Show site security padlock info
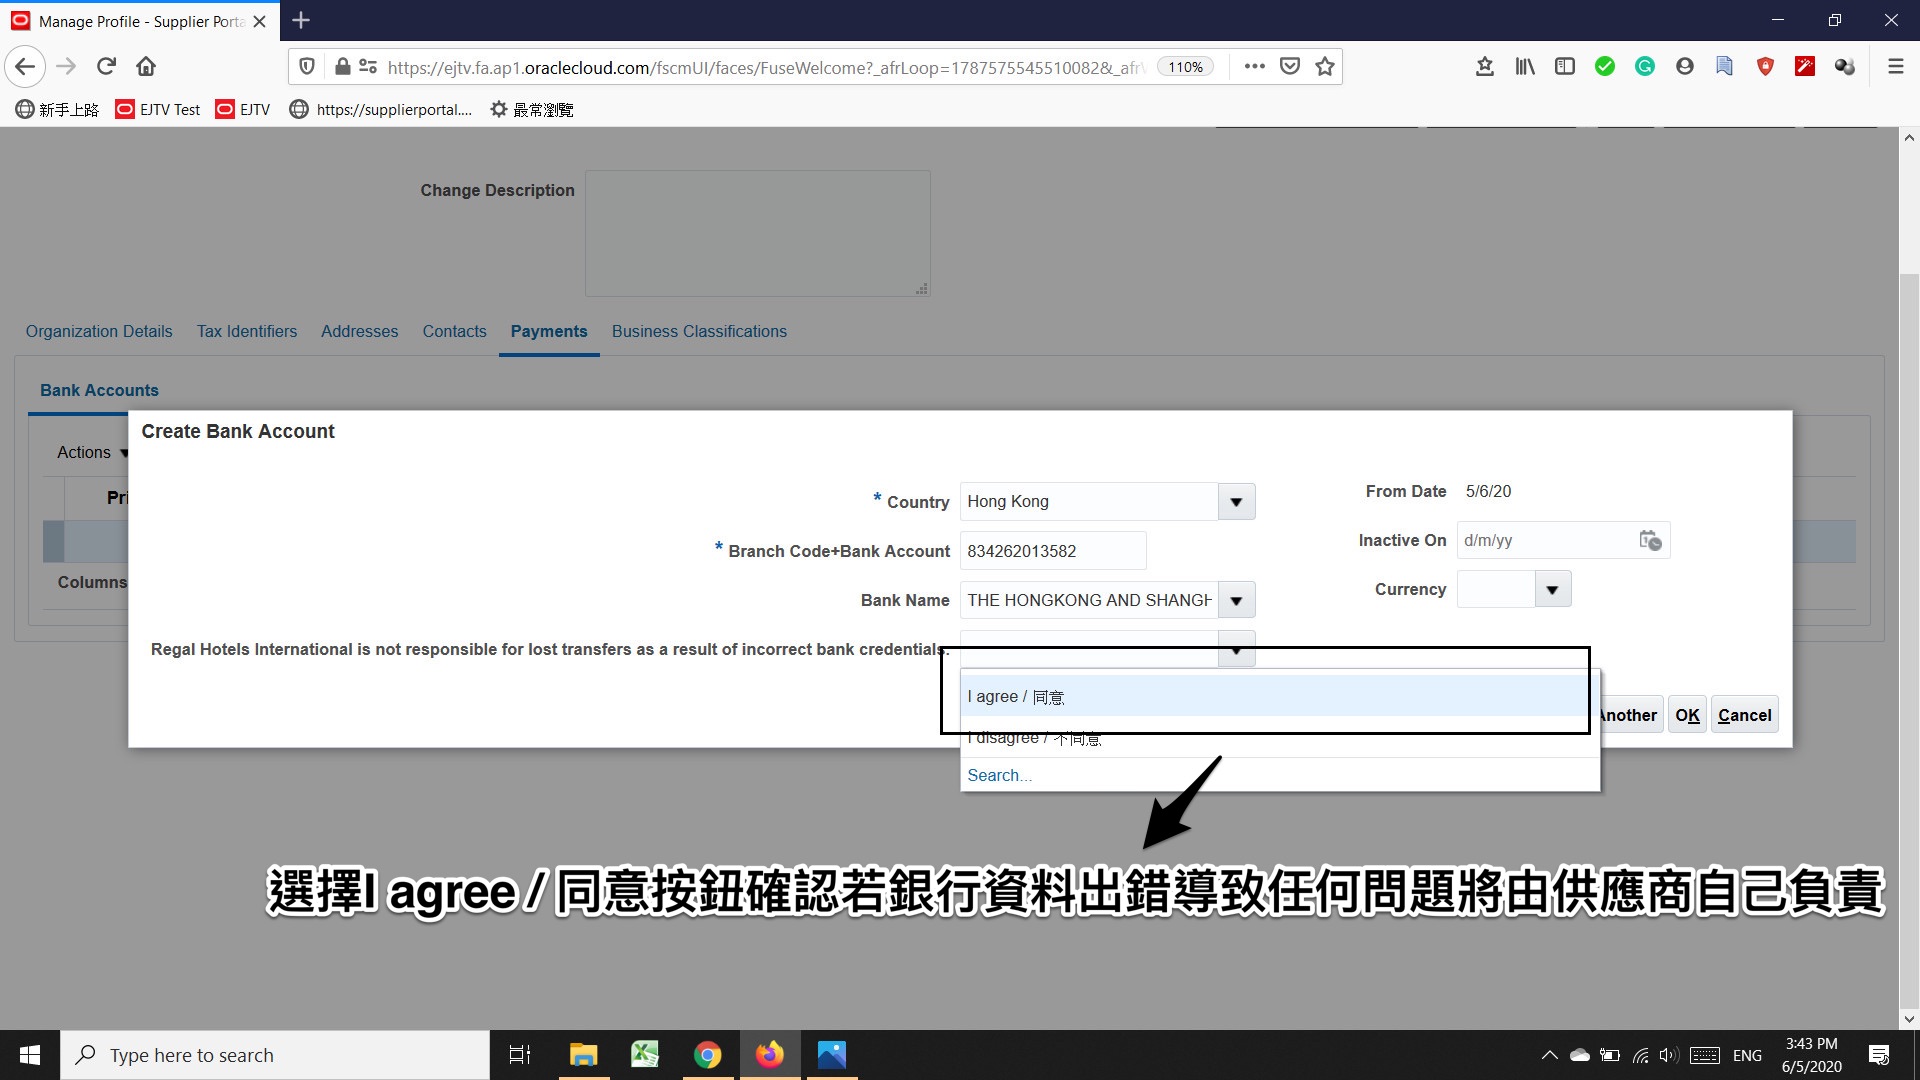The image size is (1920, 1080). coord(343,67)
